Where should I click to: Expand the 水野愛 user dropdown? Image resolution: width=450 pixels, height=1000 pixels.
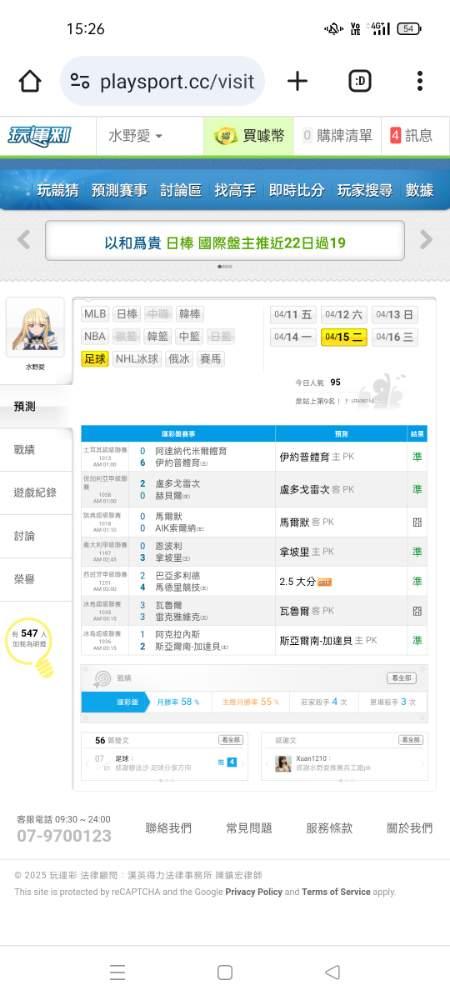click(x=135, y=136)
